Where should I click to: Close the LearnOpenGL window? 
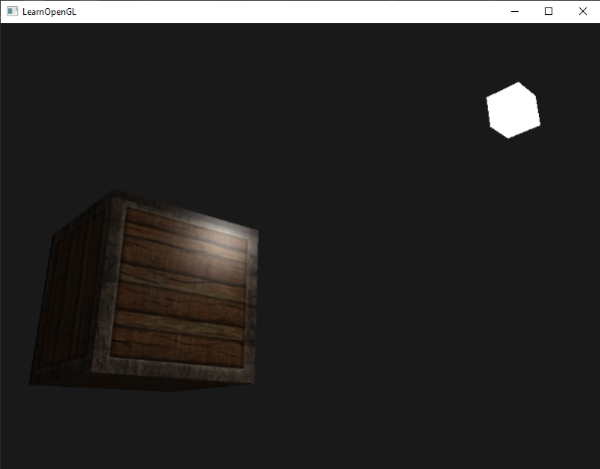(x=582, y=11)
